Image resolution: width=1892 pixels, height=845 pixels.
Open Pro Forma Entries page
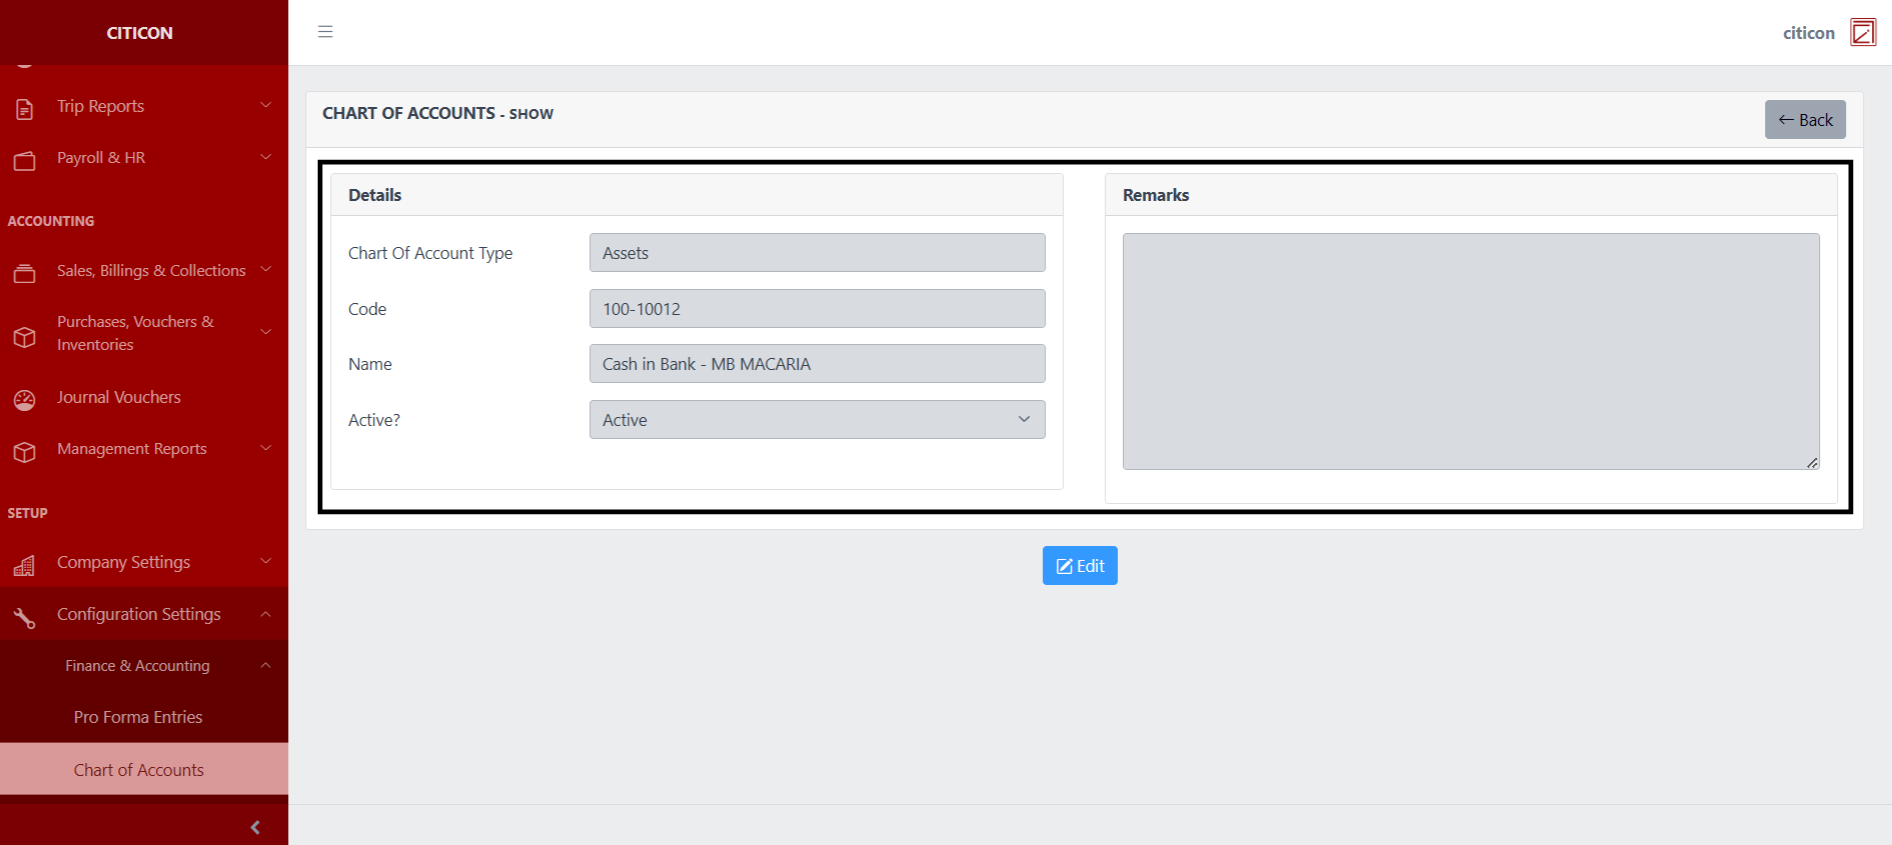pos(138,717)
